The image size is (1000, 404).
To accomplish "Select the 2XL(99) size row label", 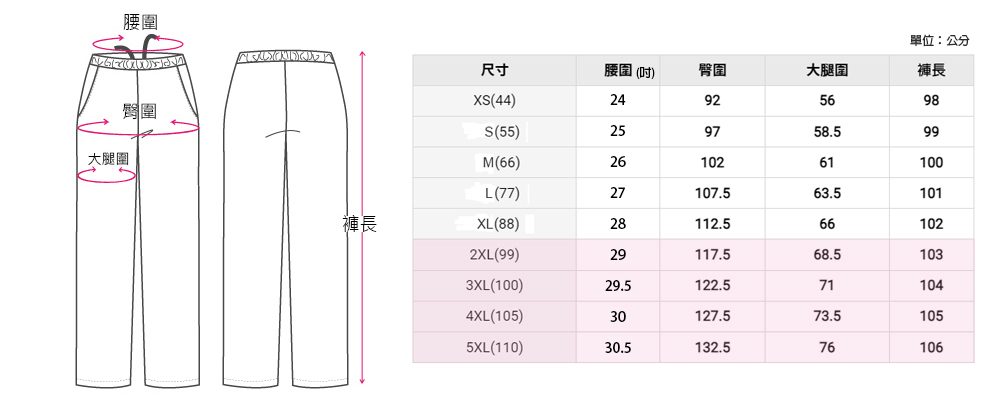I will (494, 255).
